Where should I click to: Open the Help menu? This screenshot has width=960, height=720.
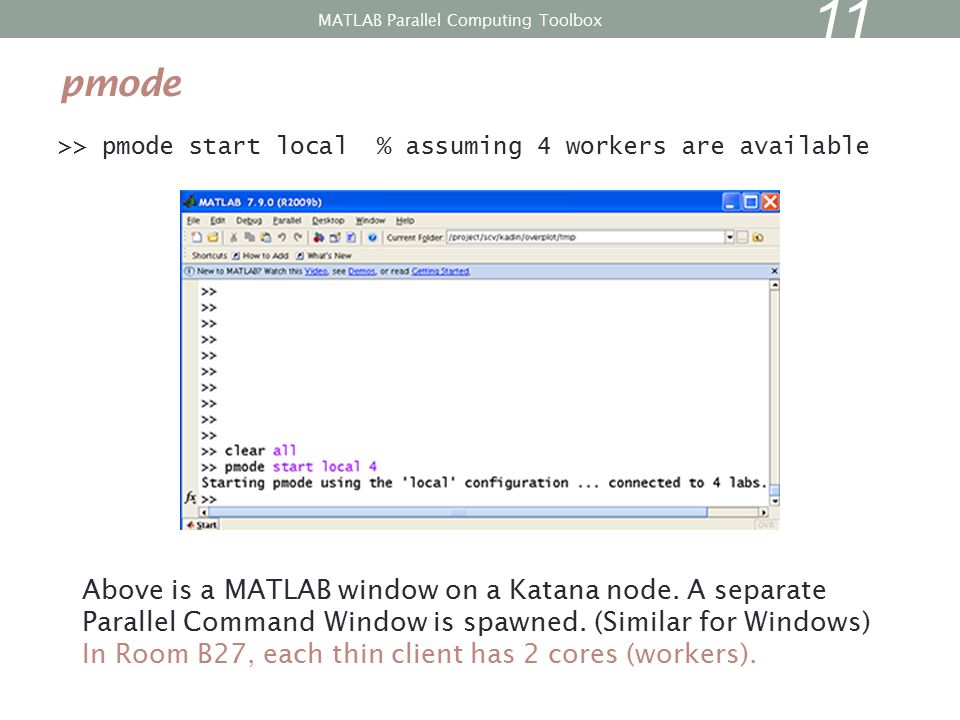coord(405,220)
